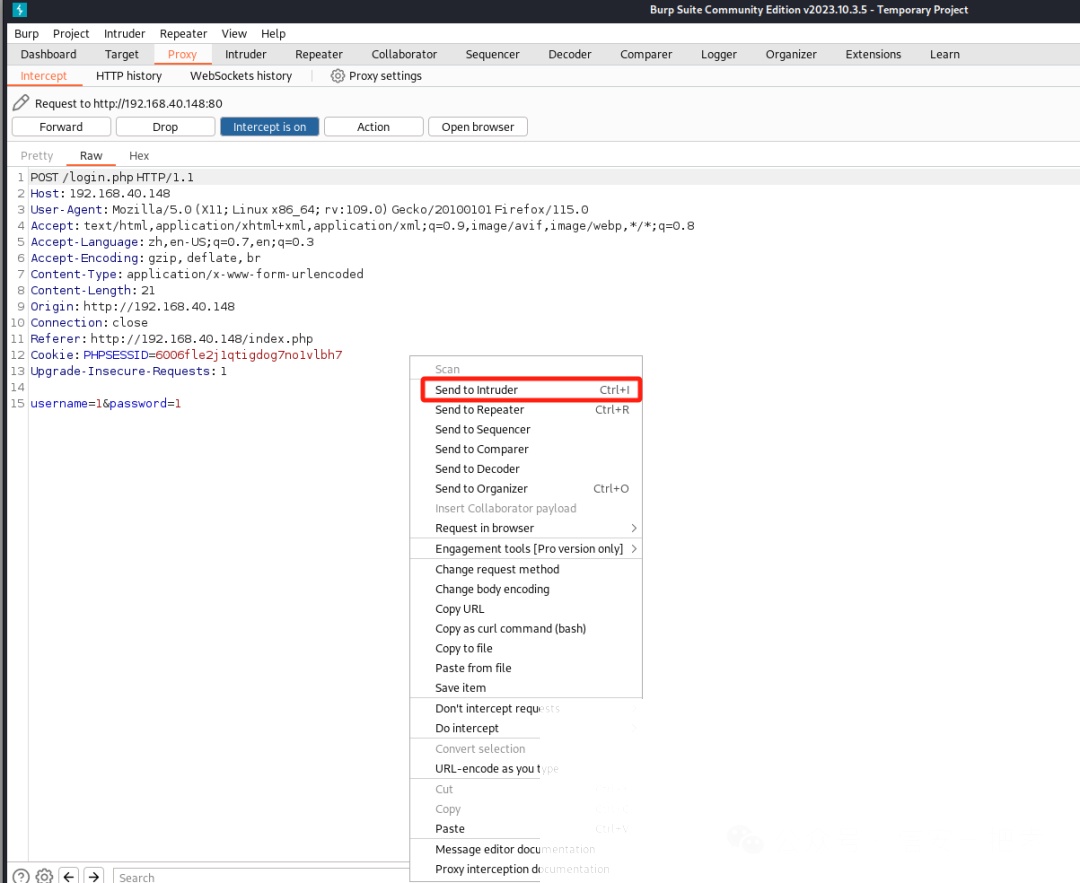Click the username=1&password=1 request body line

[x=106, y=404]
